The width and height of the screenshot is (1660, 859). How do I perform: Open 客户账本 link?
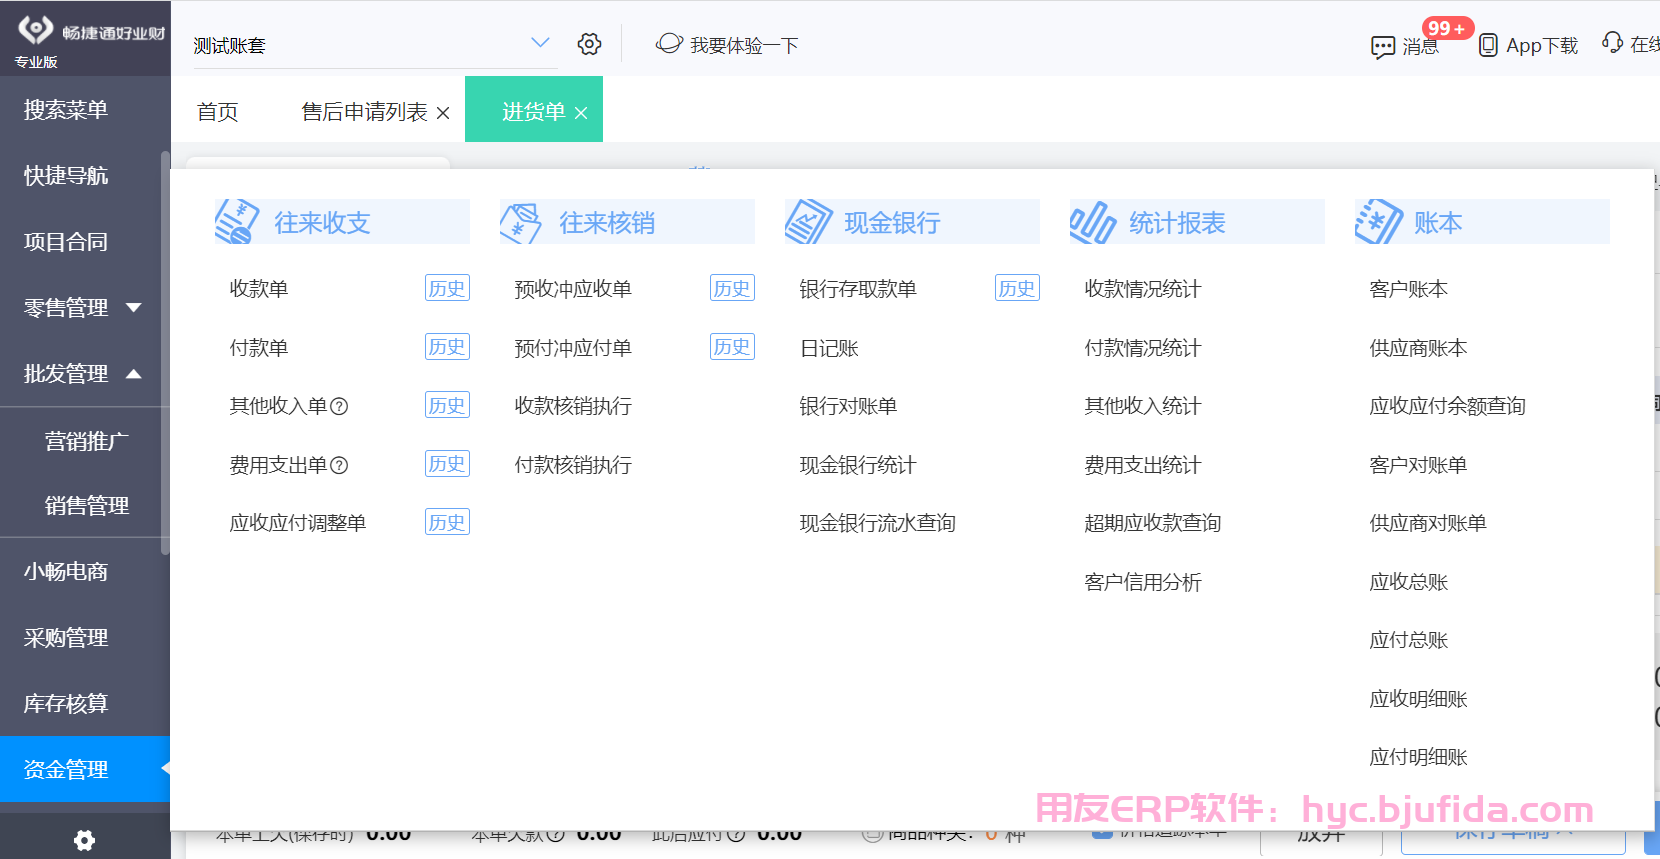(1409, 289)
